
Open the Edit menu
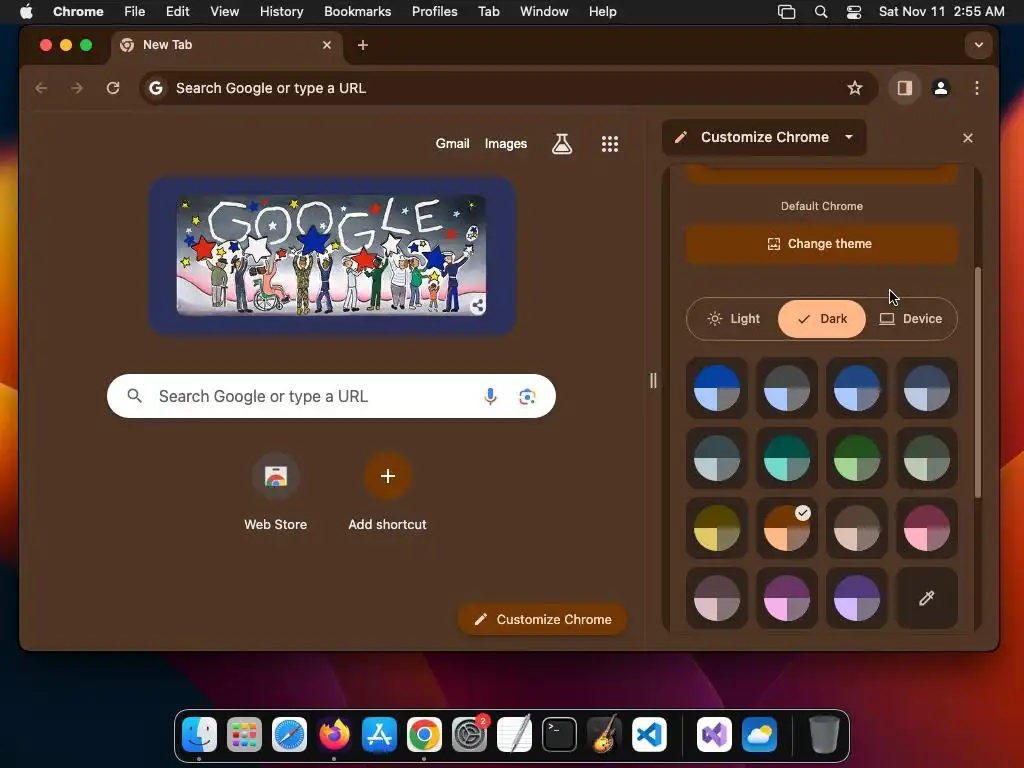(177, 12)
